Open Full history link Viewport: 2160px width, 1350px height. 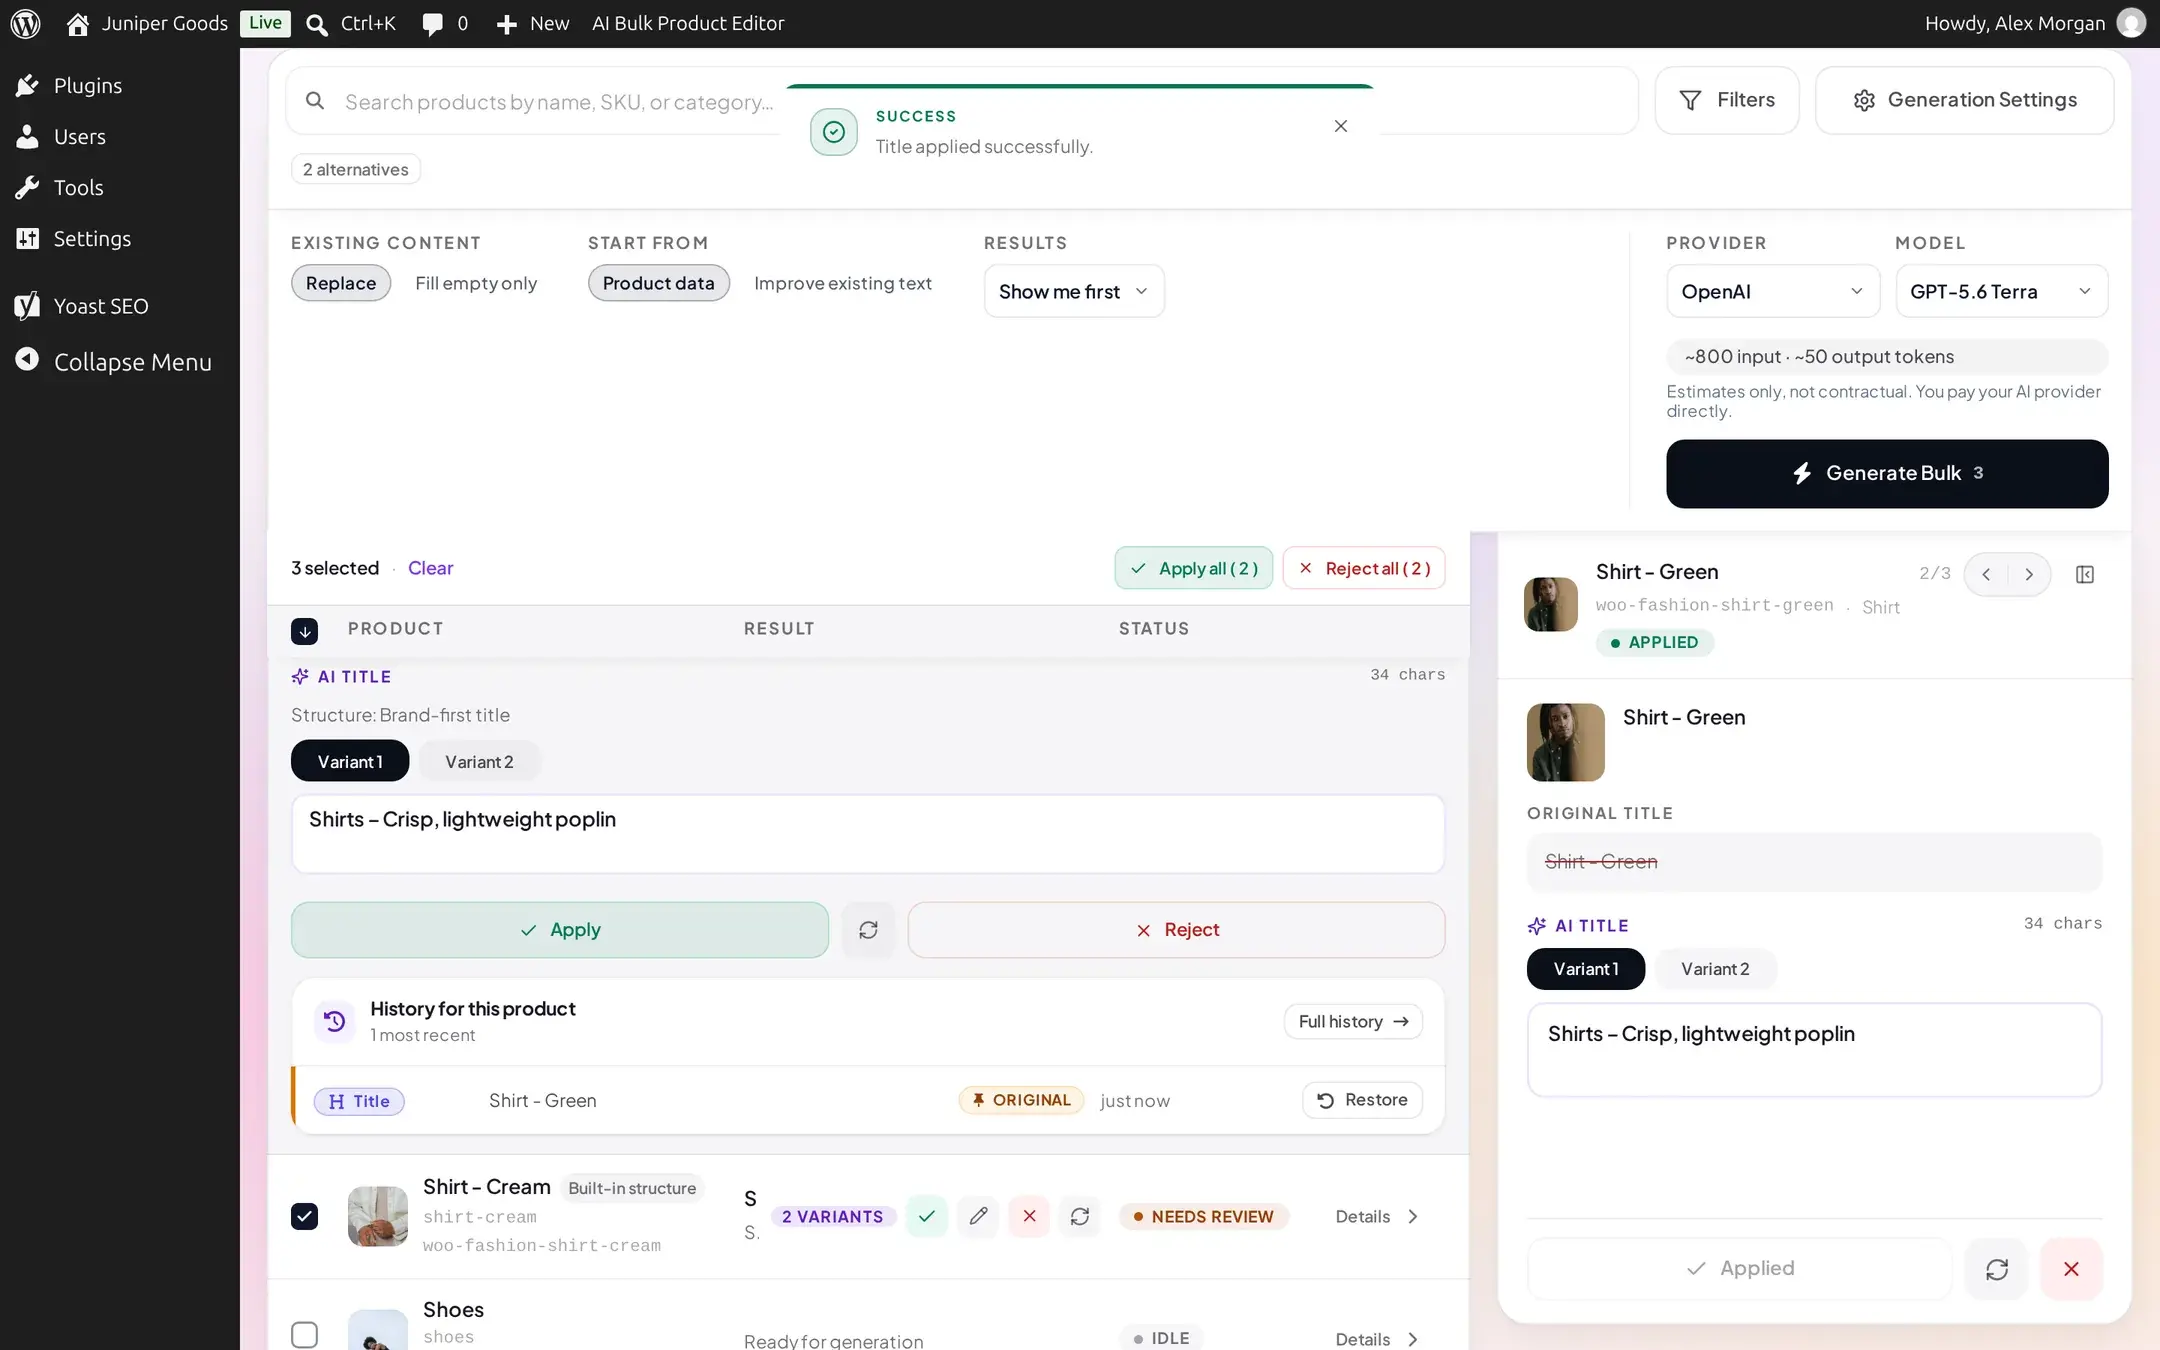click(1353, 1021)
